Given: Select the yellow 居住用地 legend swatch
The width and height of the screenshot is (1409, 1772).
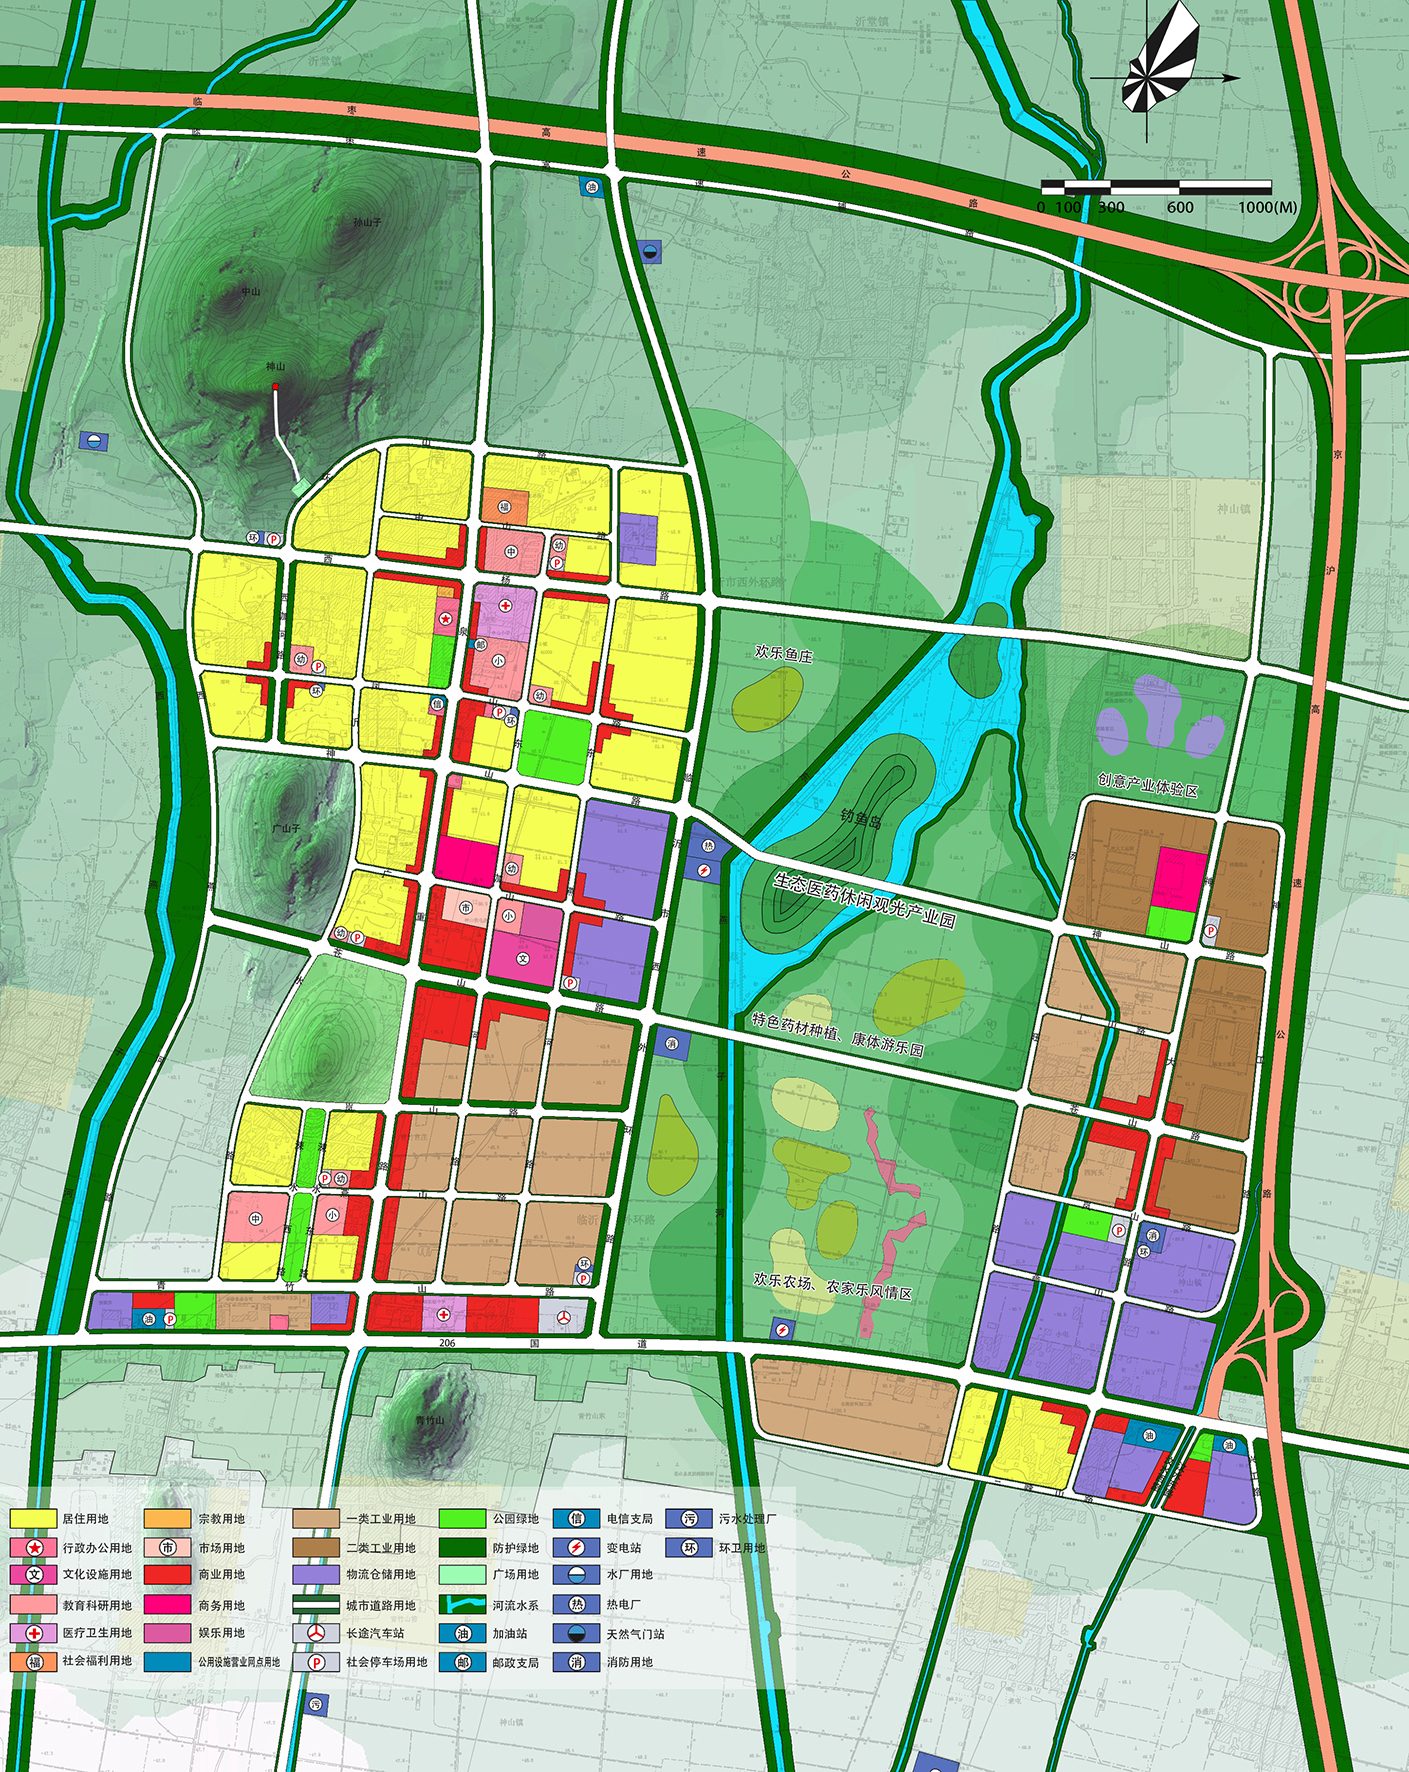Looking at the screenshot, I should pyautogui.click(x=34, y=1518).
